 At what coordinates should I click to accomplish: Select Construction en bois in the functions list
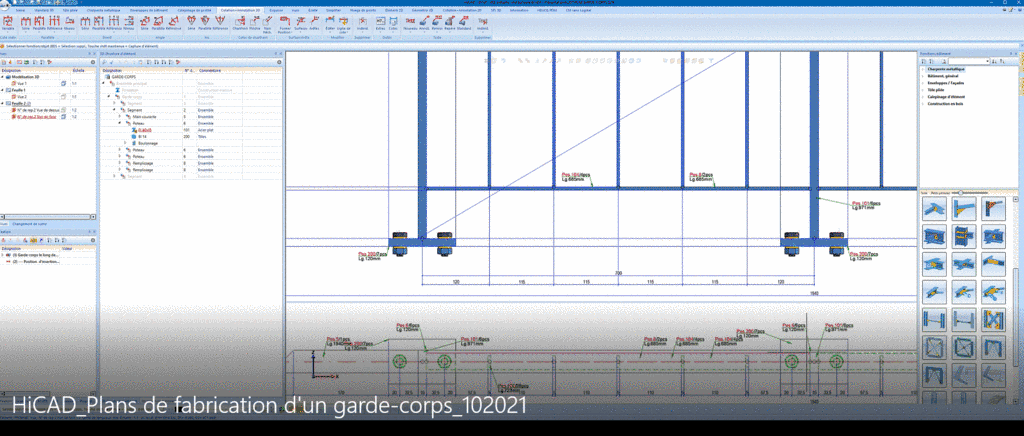[945, 103]
